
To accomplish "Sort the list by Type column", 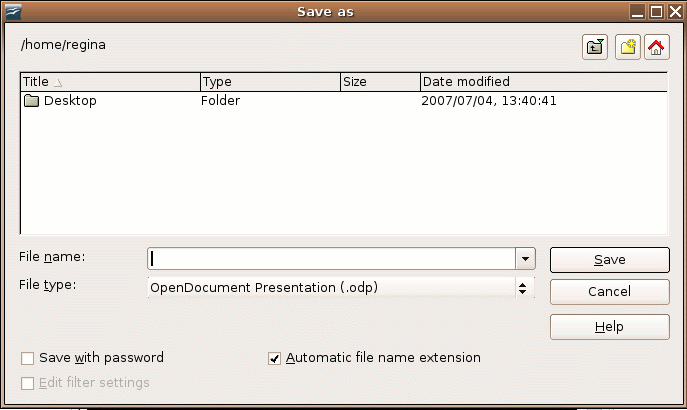I will [x=270, y=82].
